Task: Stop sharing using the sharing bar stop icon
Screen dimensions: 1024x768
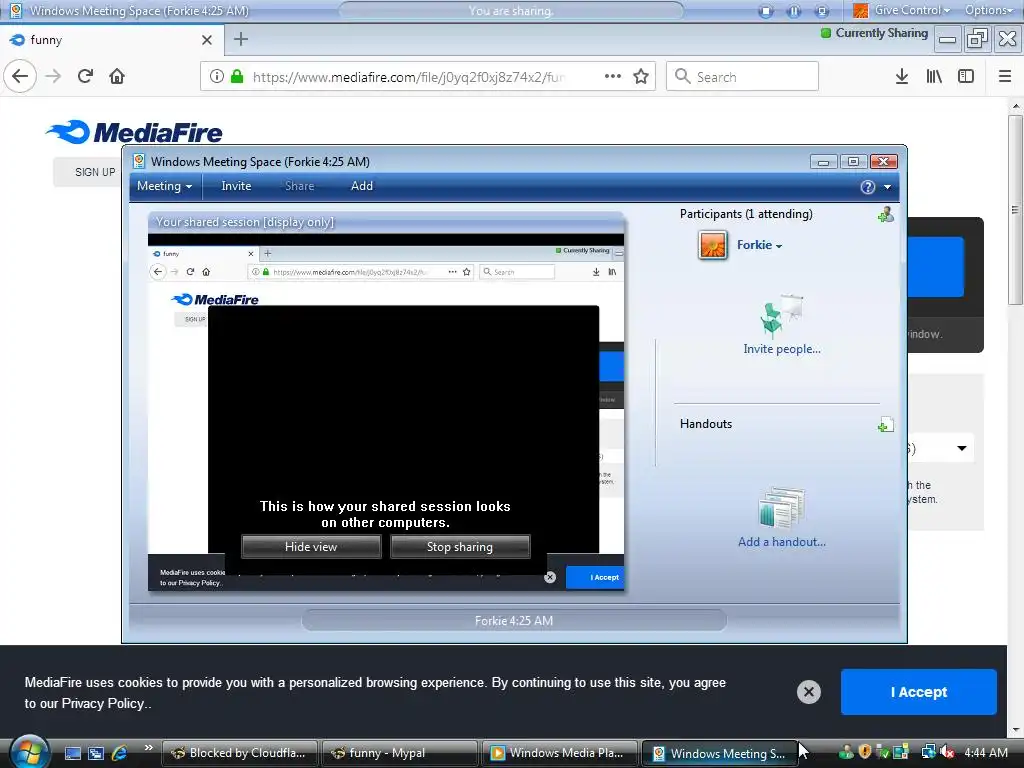Action: click(766, 11)
